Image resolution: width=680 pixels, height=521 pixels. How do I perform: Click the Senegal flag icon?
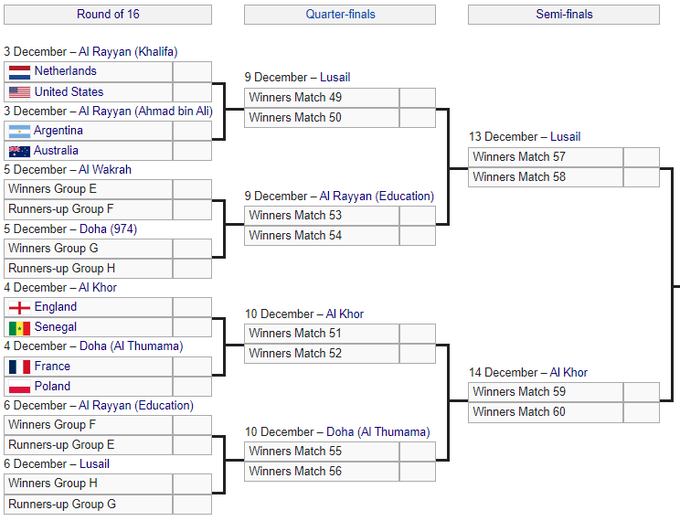[19, 328]
